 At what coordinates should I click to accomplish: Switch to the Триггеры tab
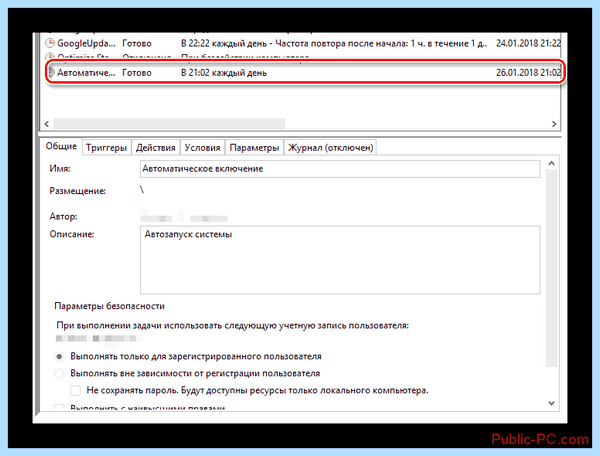106,148
